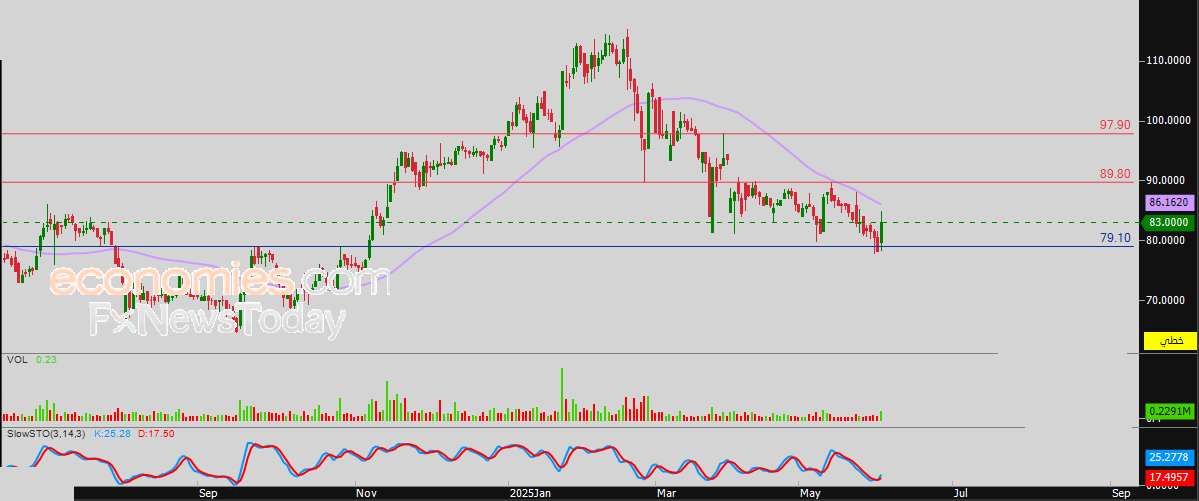Screen dimensions: 1199x501
Task: Click the 100.0000 price axis label
Action: click(1169, 121)
